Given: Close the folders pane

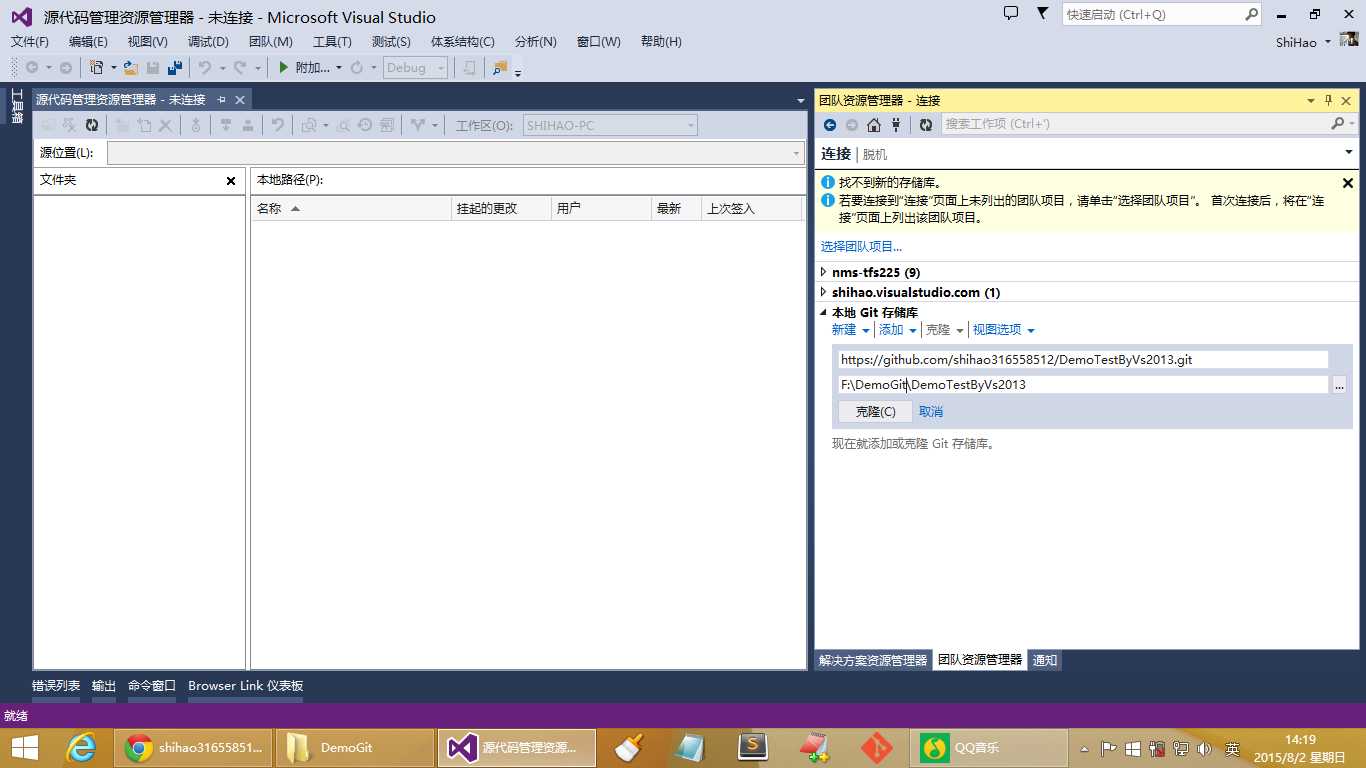Looking at the screenshot, I should pyautogui.click(x=231, y=181).
